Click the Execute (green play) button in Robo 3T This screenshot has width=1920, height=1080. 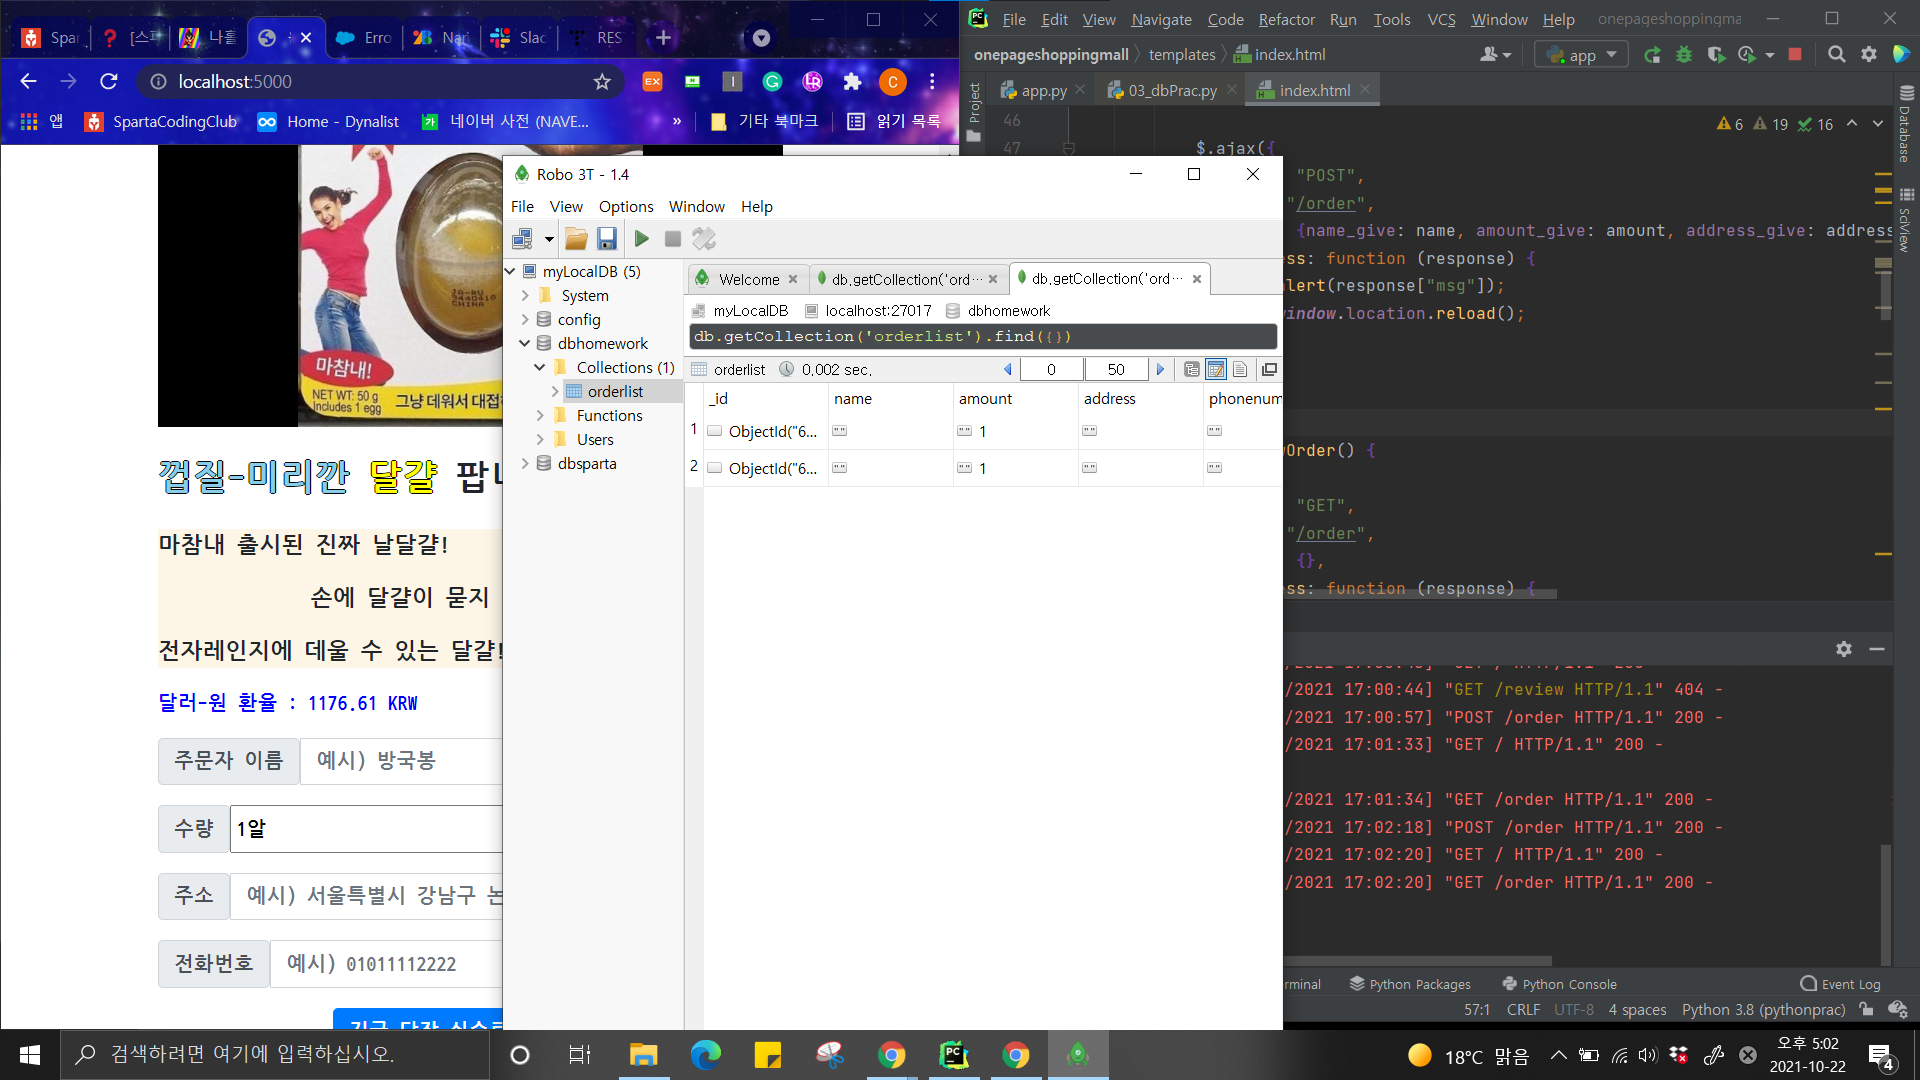click(x=642, y=239)
